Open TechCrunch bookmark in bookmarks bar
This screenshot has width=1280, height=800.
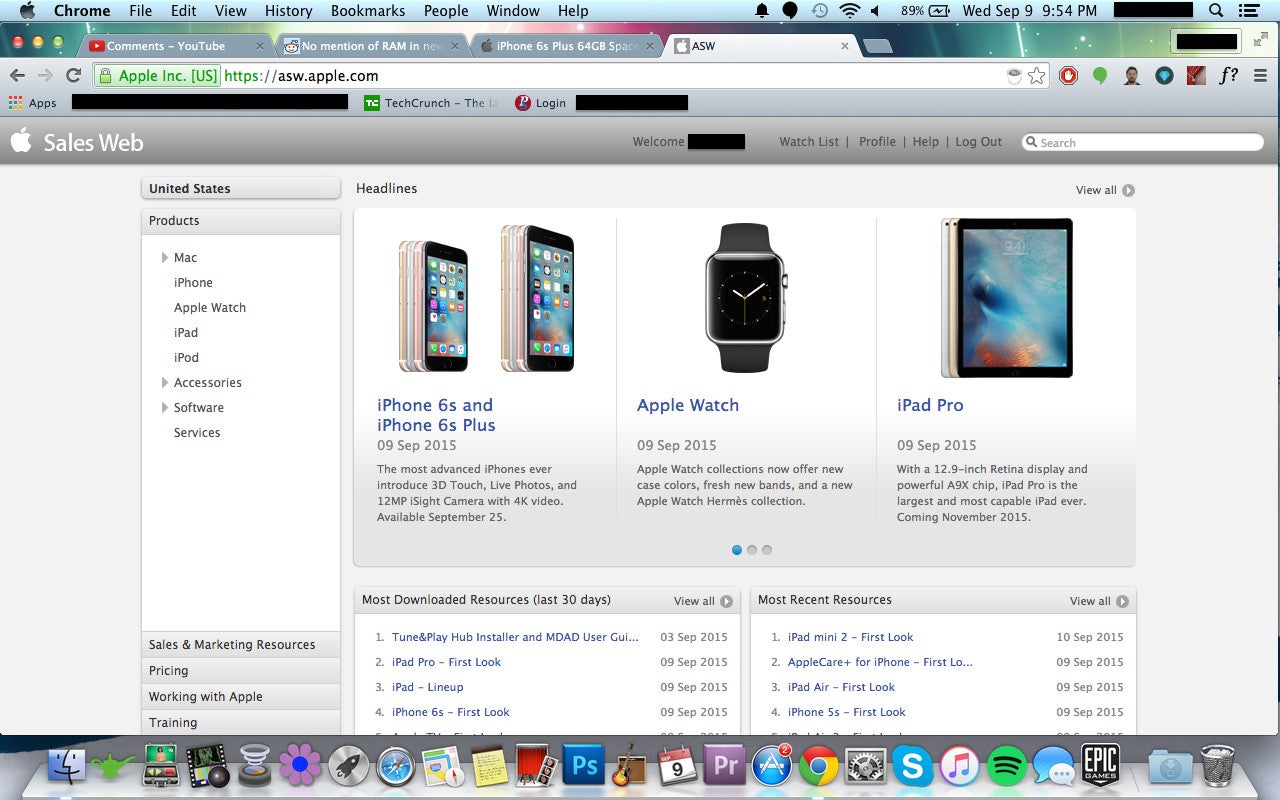(430, 103)
